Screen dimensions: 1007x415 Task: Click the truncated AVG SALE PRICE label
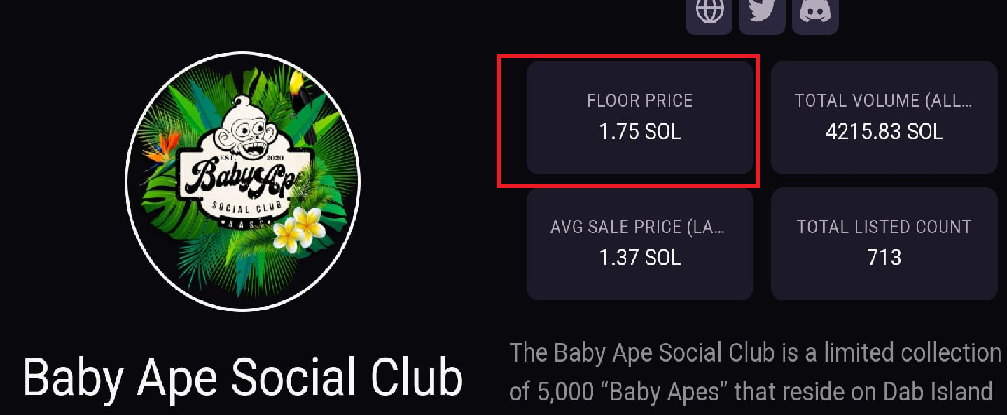point(640,227)
